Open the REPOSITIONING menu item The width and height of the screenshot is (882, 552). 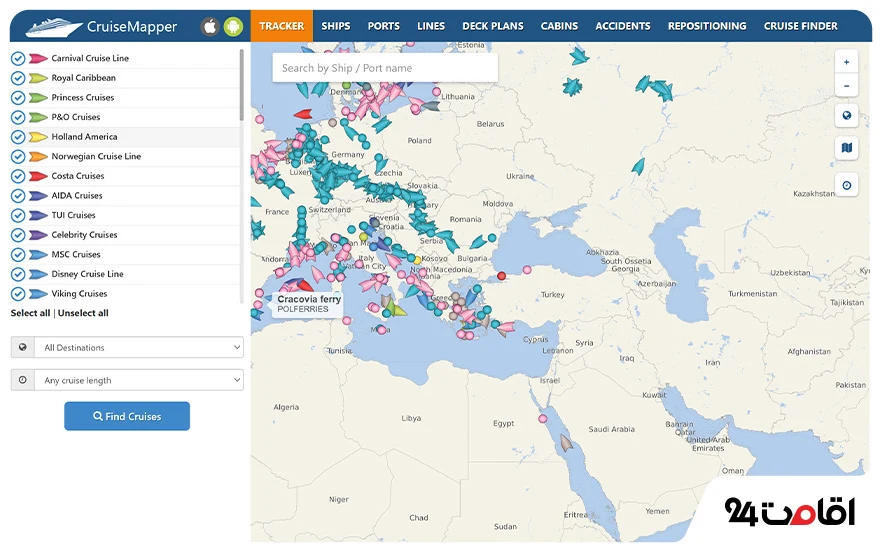pos(707,26)
